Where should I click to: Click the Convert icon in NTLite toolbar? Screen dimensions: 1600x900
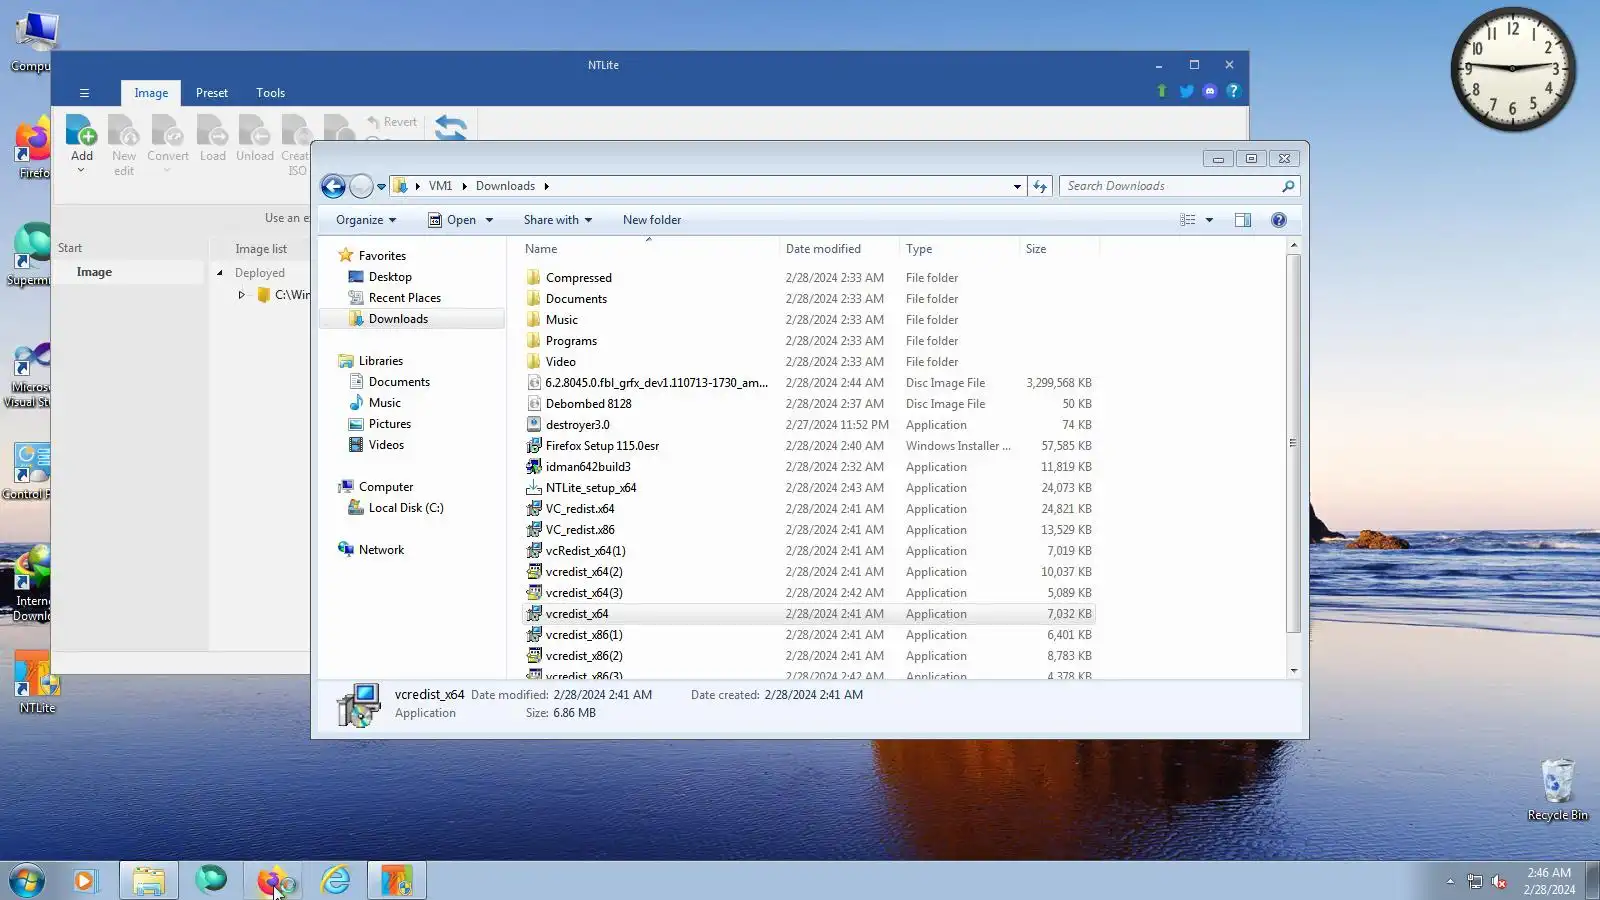pos(168,131)
